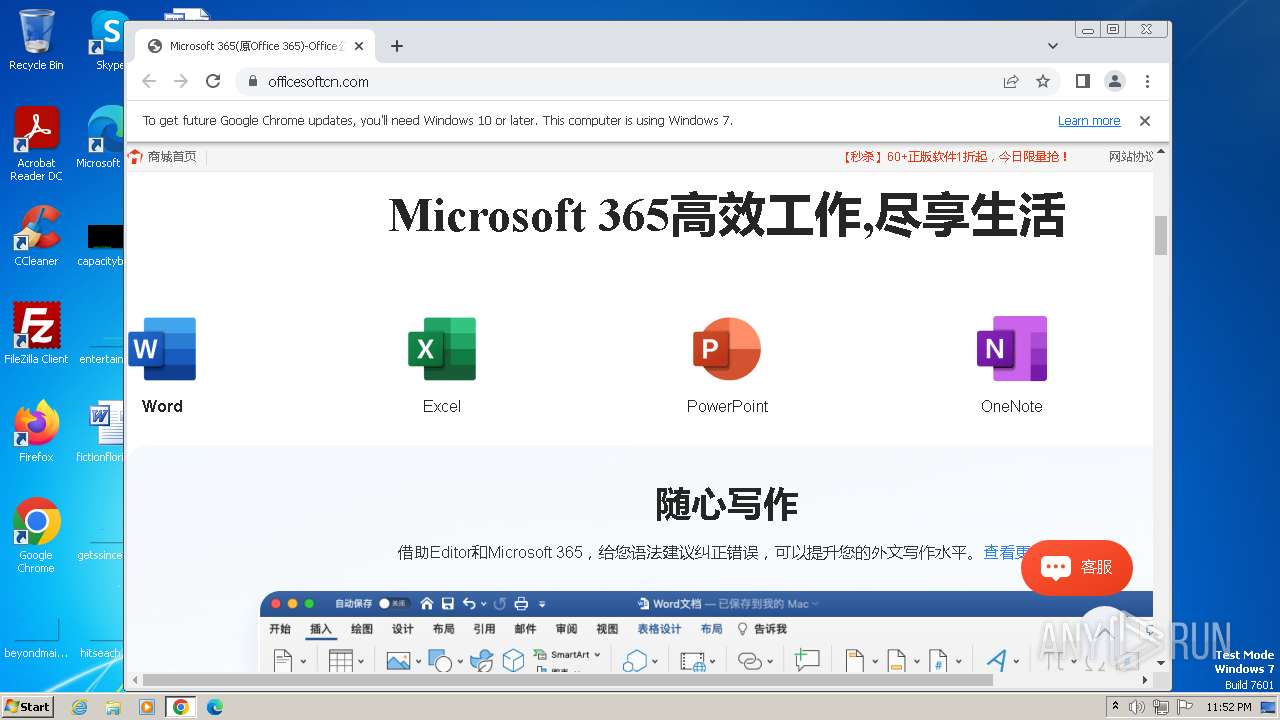Click the page horizontal scrollbar thumb
The width and height of the screenshot is (1280, 720).
pos(568,680)
